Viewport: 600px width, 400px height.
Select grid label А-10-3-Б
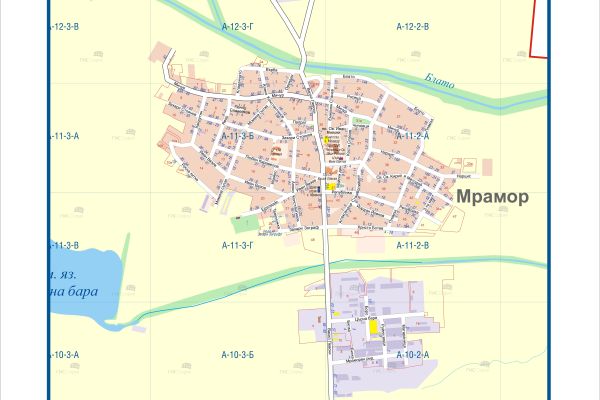click(238, 355)
